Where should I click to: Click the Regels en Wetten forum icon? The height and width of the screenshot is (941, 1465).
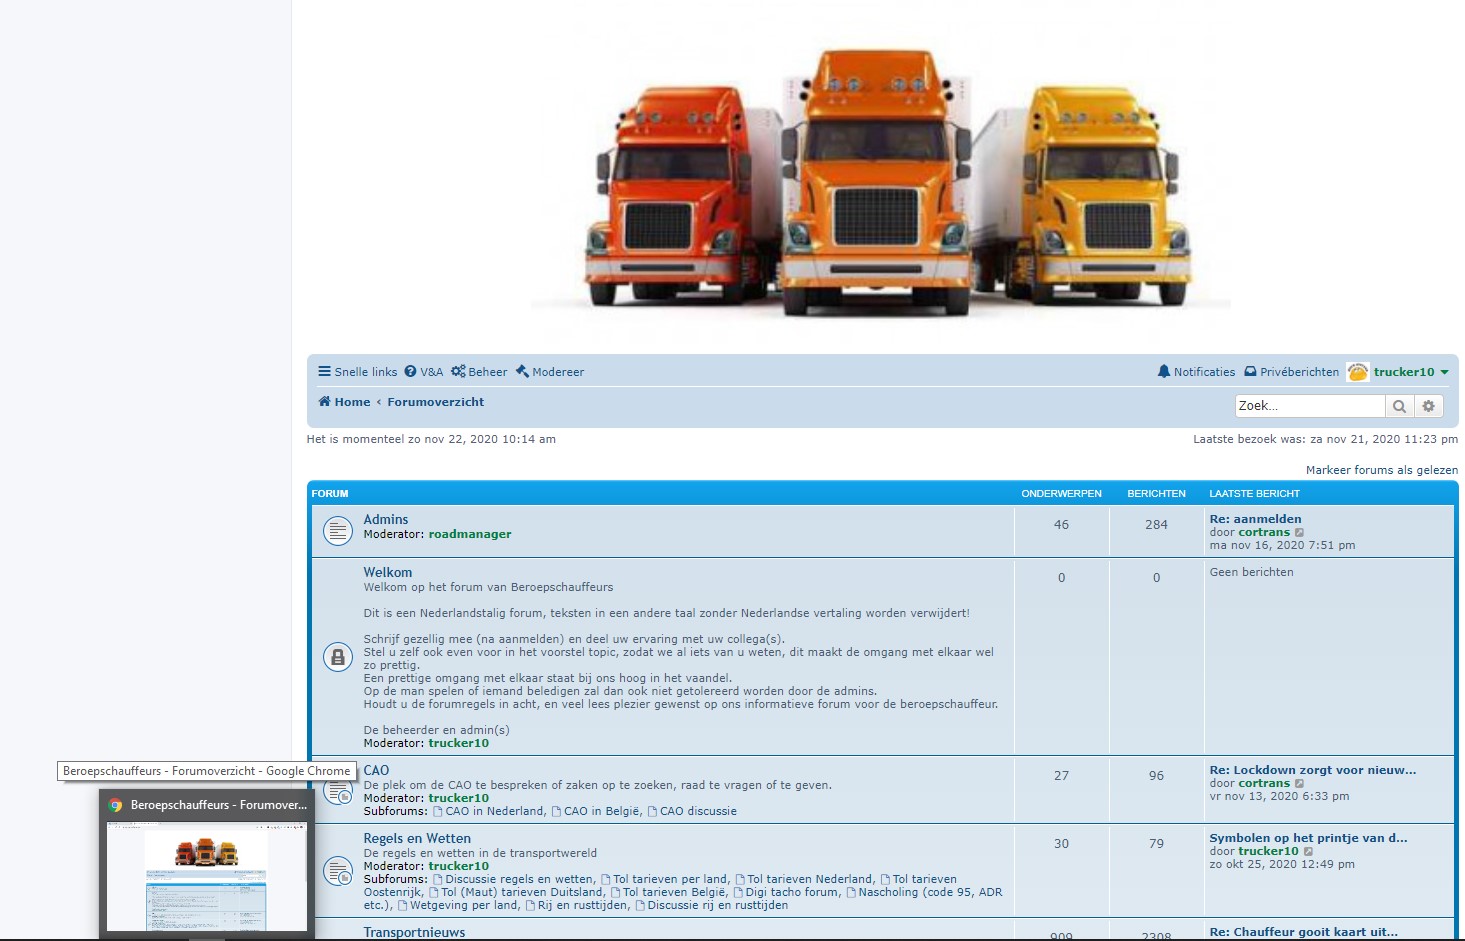click(x=338, y=871)
